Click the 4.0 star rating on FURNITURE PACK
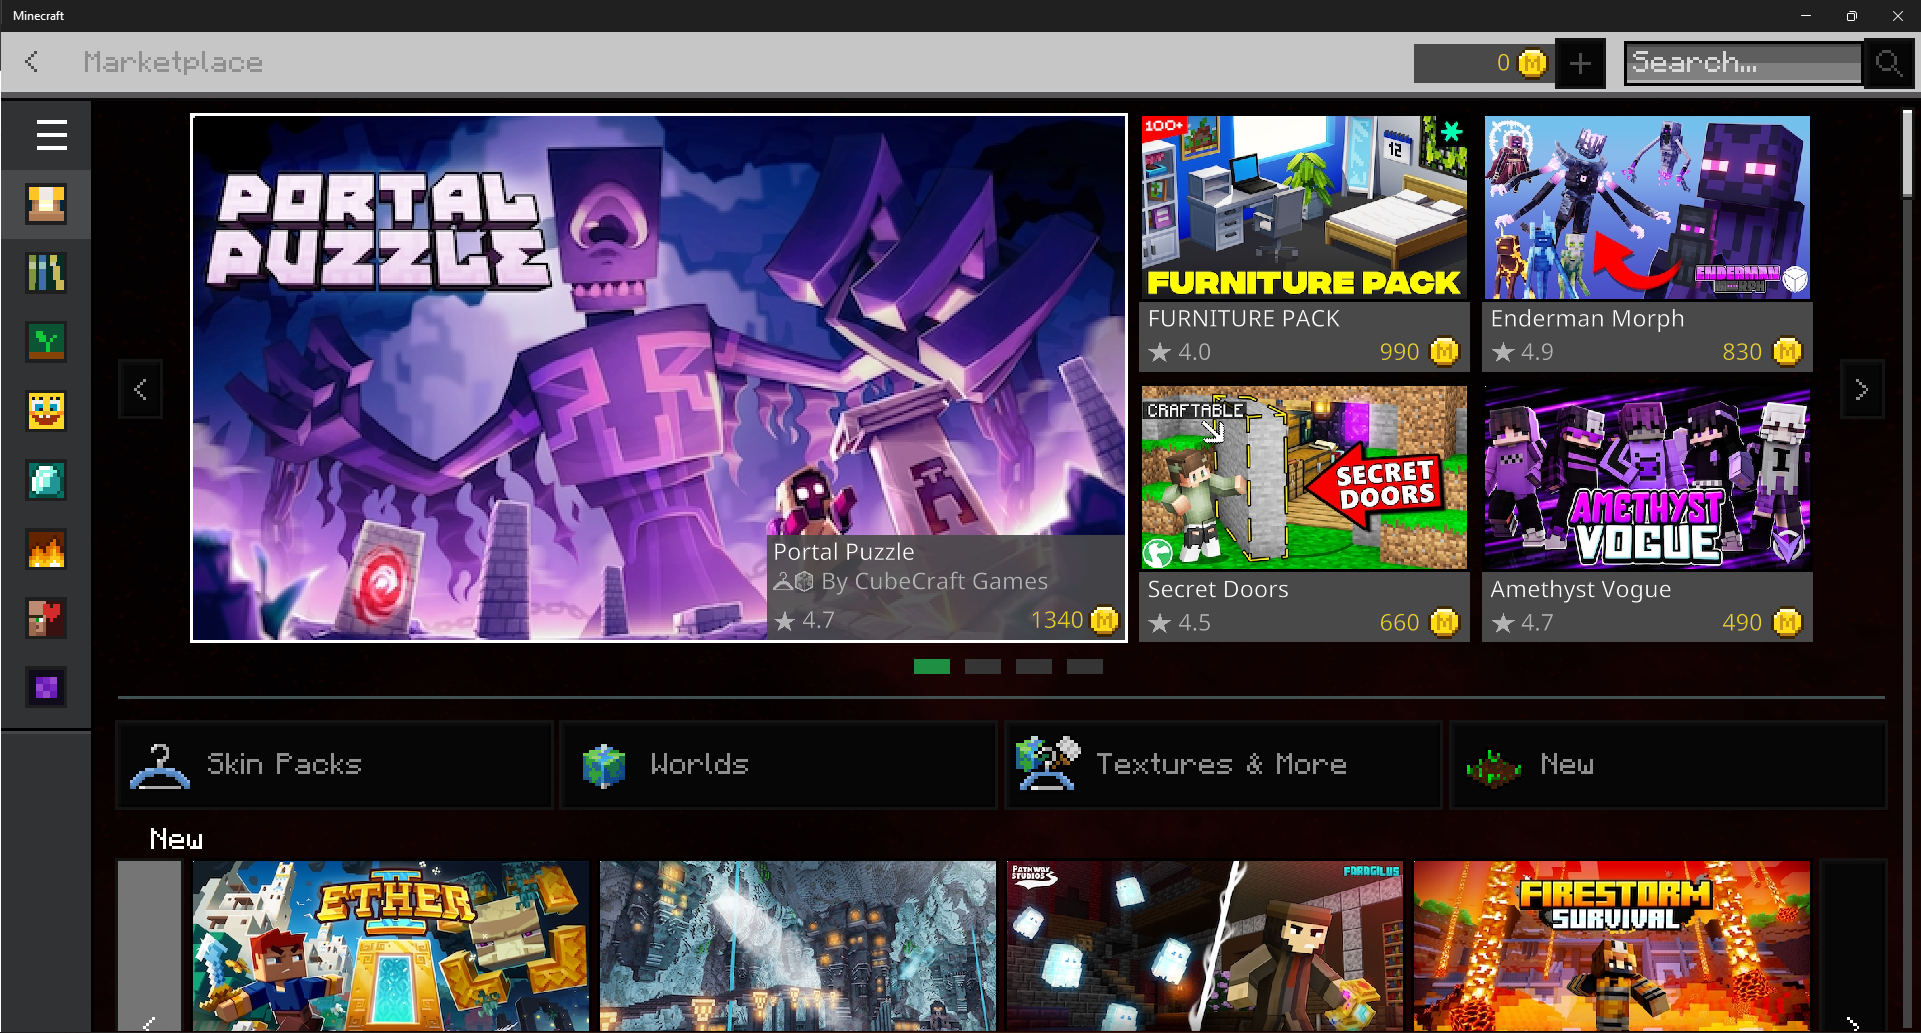Image resolution: width=1921 pixels, height=1033 pixels. tap(1180, 352)
